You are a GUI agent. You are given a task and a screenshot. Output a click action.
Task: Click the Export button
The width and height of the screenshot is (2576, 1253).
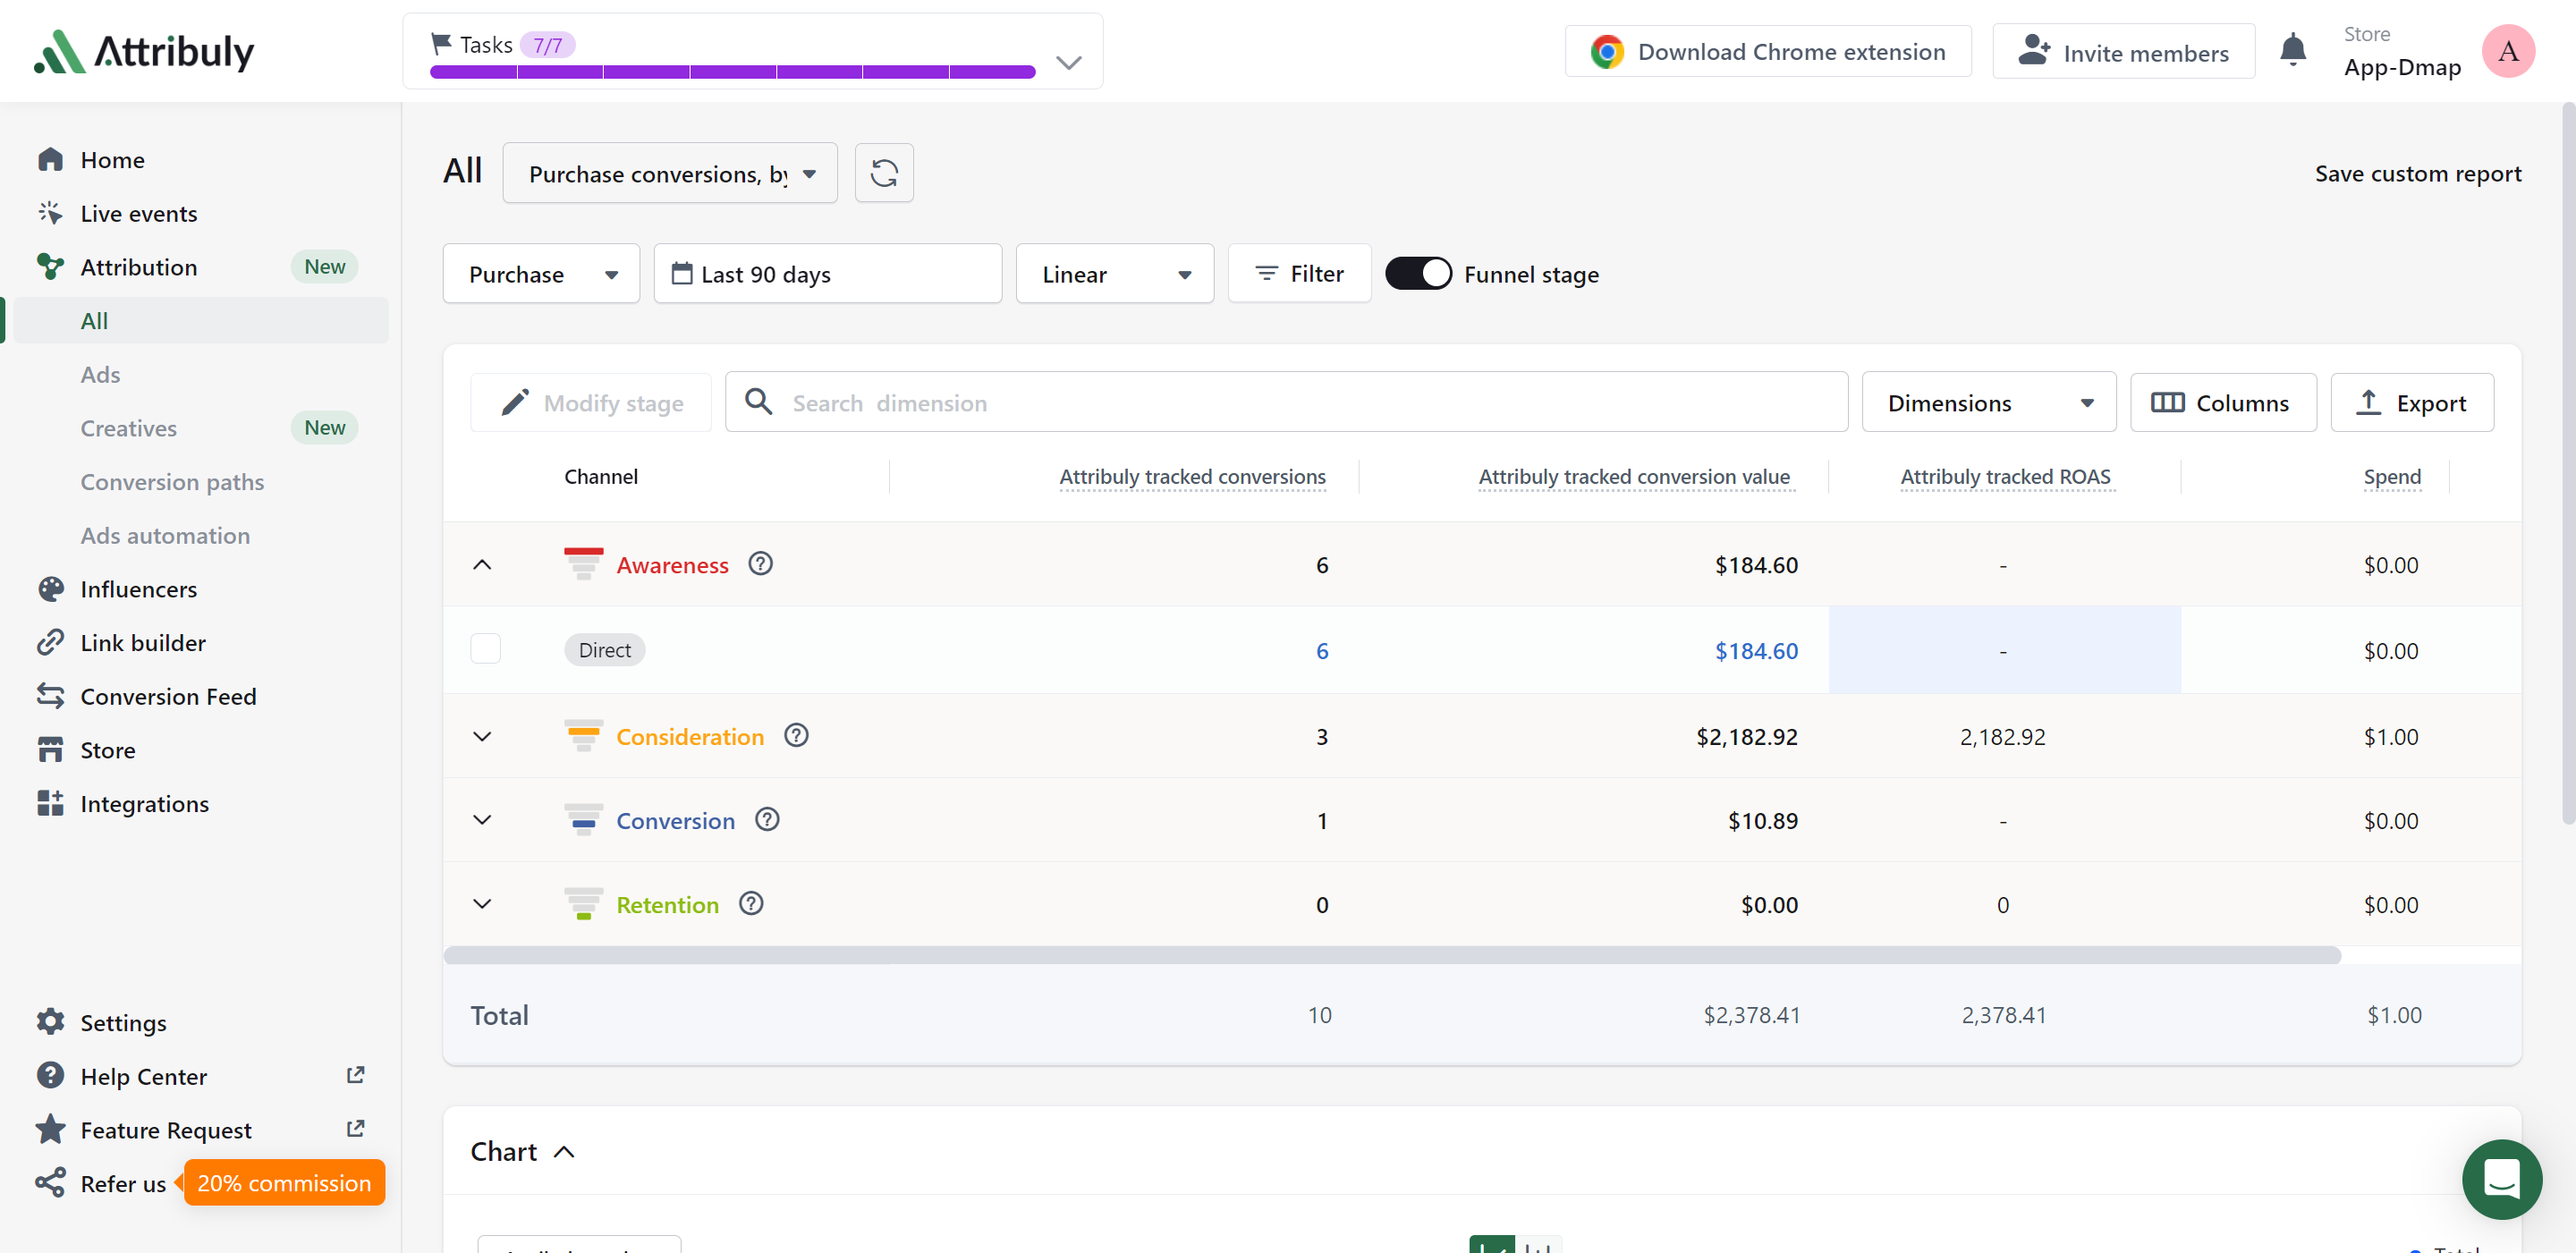(2411, 402)
